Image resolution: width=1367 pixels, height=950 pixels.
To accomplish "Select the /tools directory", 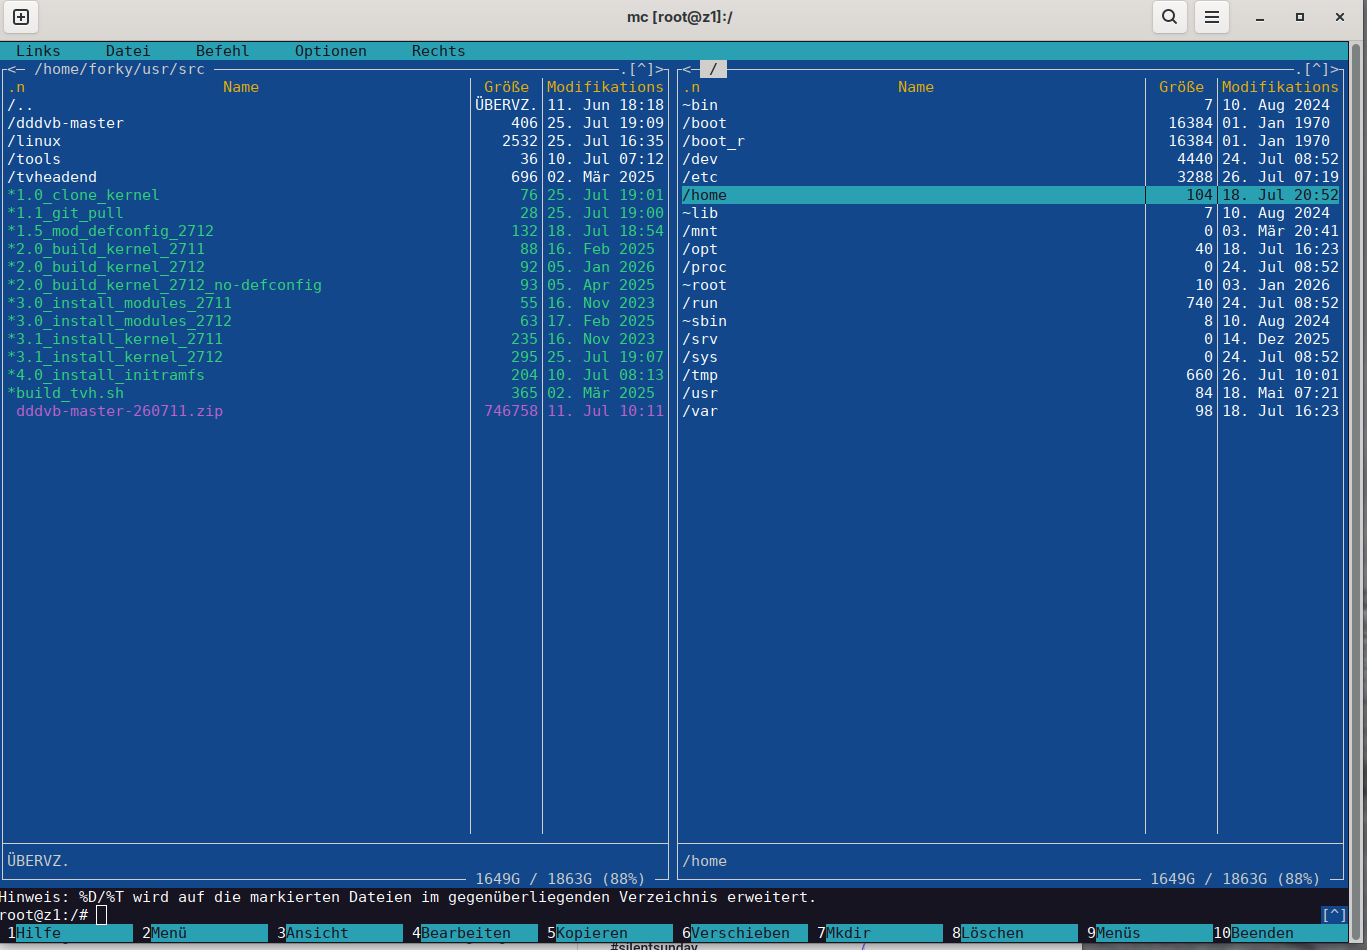I will (x=336, y=159).
